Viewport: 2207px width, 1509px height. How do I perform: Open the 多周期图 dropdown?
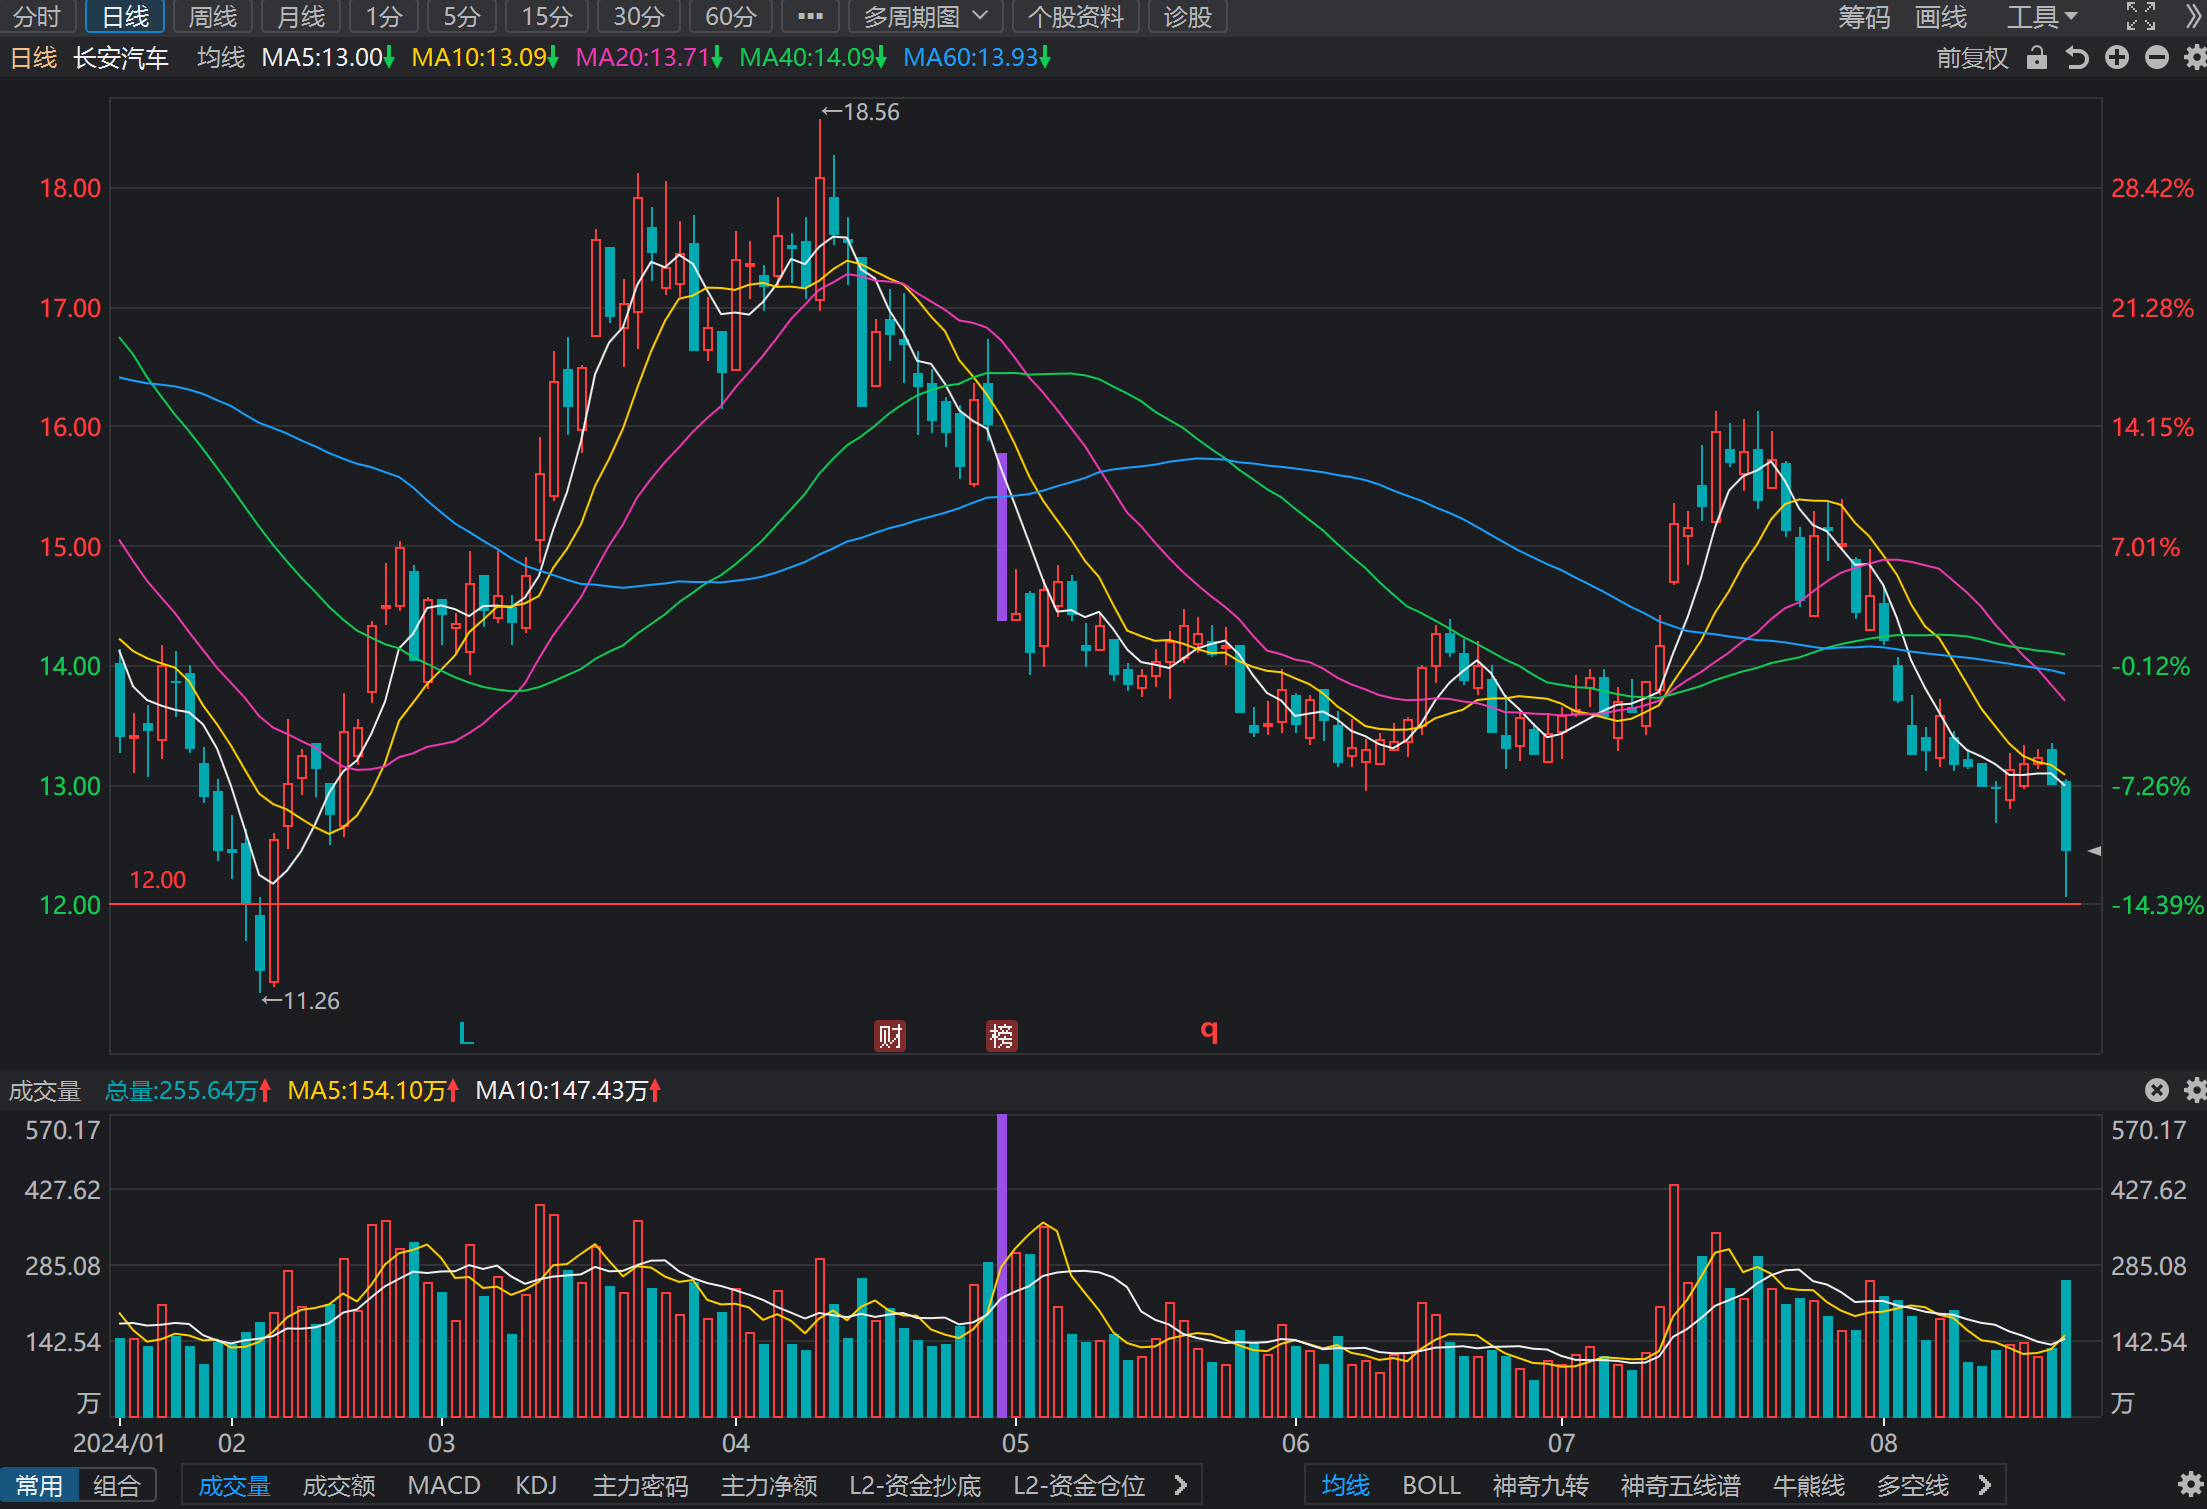point(925,17)
